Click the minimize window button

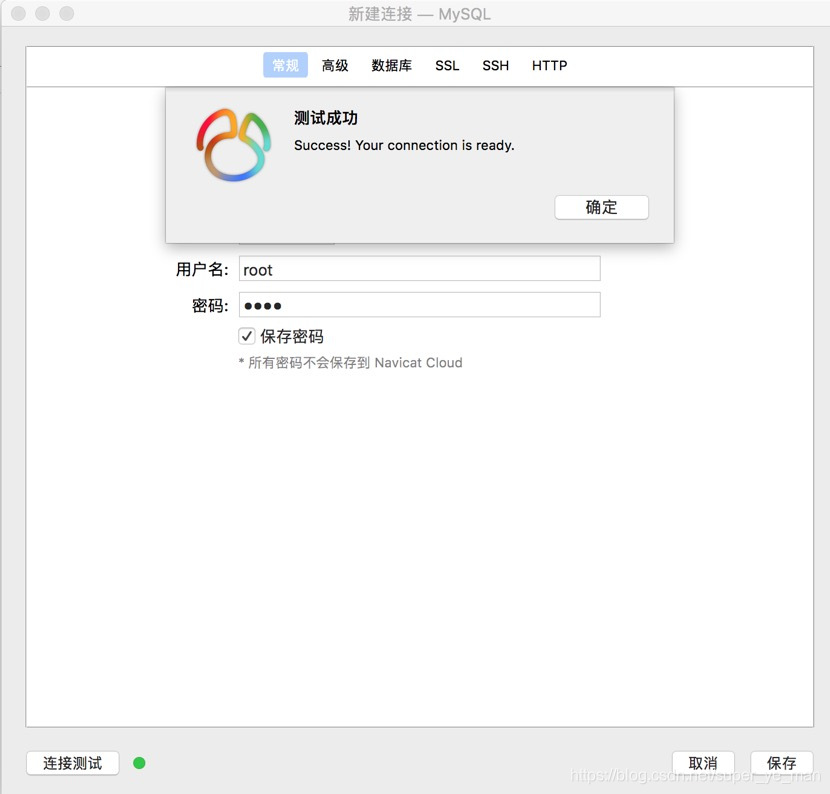[x=42, y=13]
